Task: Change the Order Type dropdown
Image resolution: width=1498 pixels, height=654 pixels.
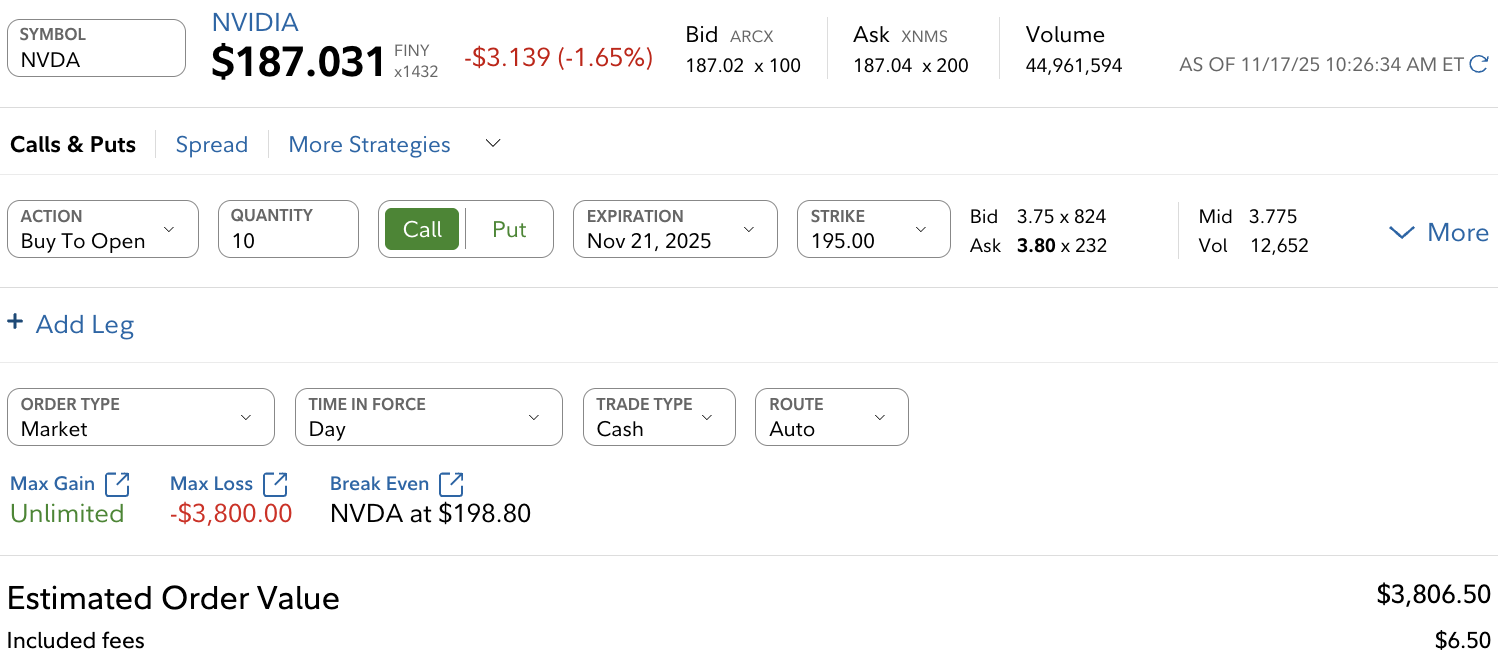Action: coord(140,417)
